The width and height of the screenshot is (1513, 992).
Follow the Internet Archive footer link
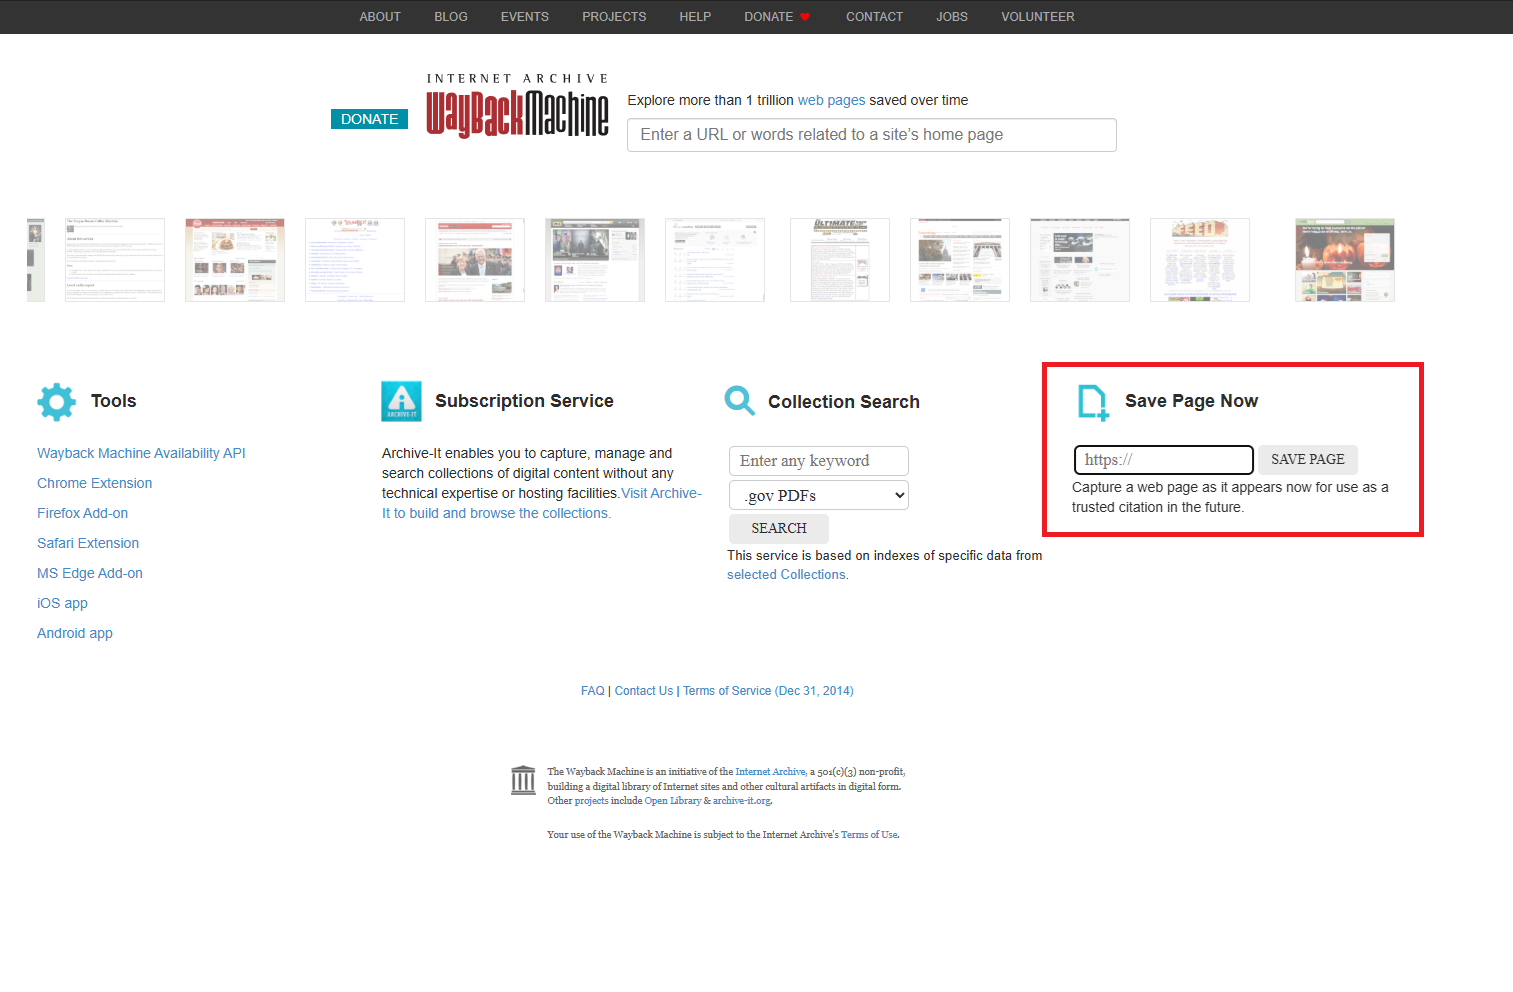click(771, 772)
